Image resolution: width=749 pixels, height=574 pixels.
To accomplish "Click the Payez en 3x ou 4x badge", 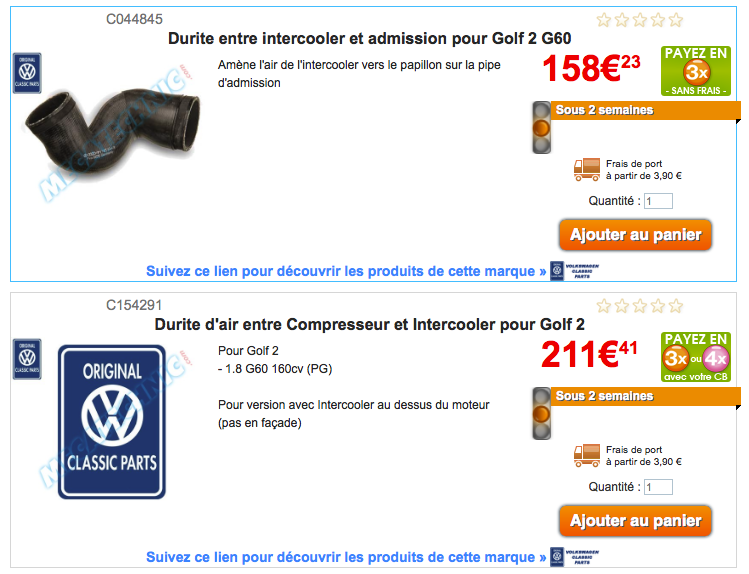I will pyautogui.click(x=696, y=357).
